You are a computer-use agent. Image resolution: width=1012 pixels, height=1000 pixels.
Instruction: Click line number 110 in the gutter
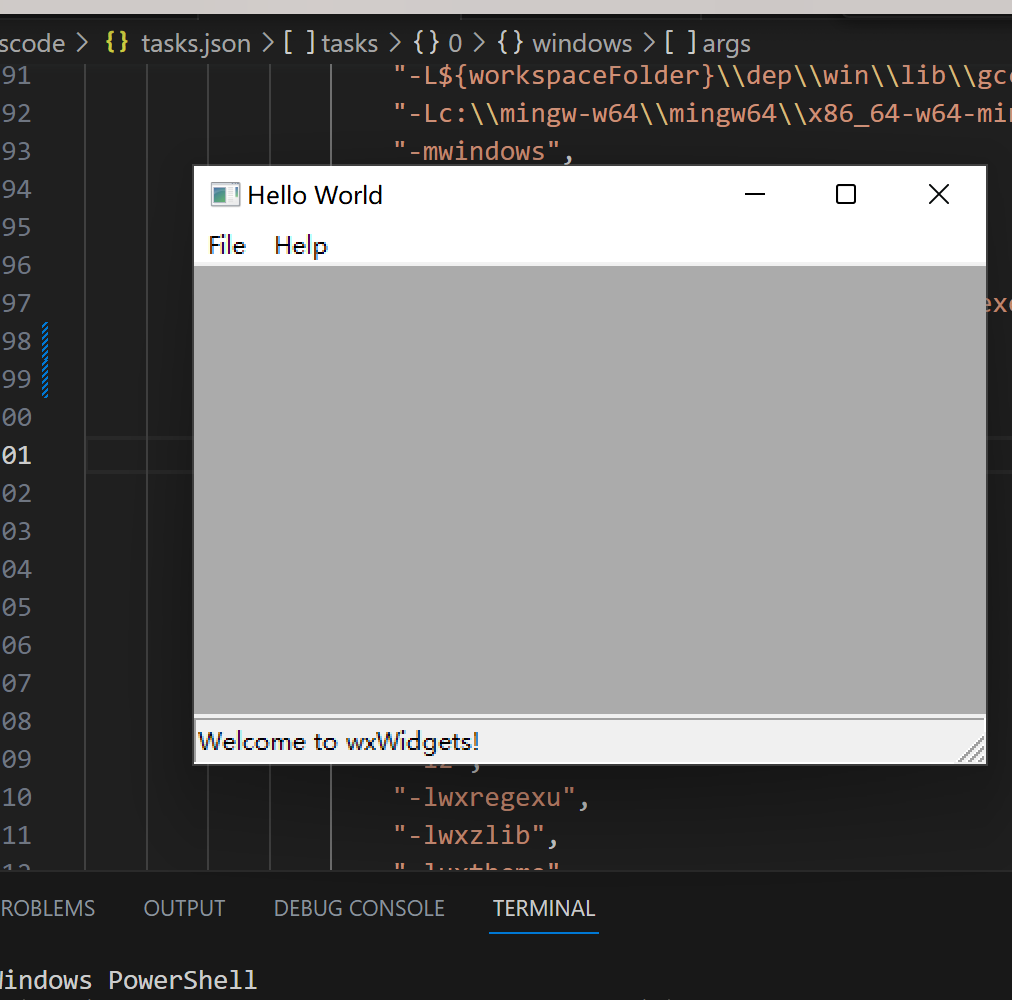pyautogui.click(x=16, y=797)
